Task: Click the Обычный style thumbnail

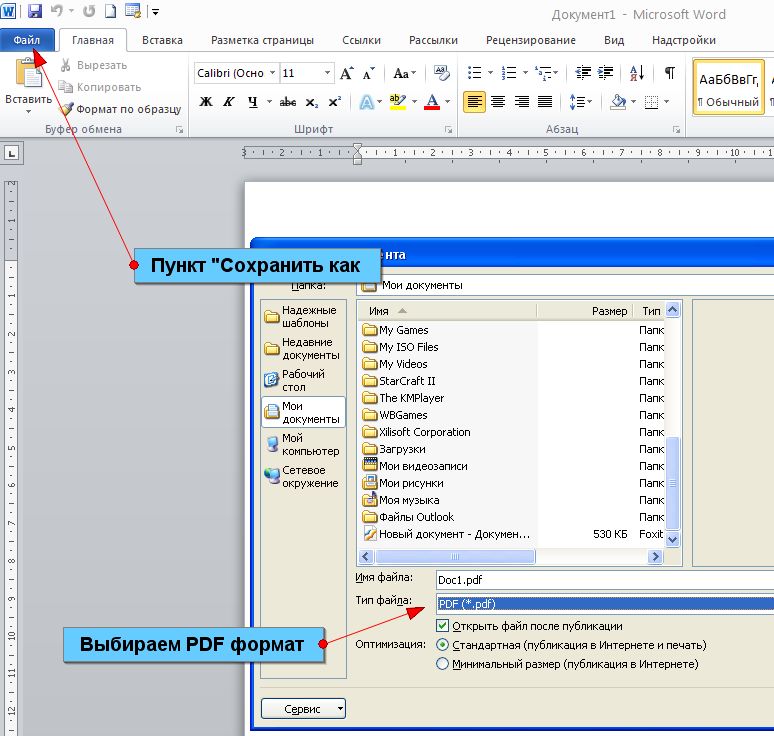Action: 729,88
